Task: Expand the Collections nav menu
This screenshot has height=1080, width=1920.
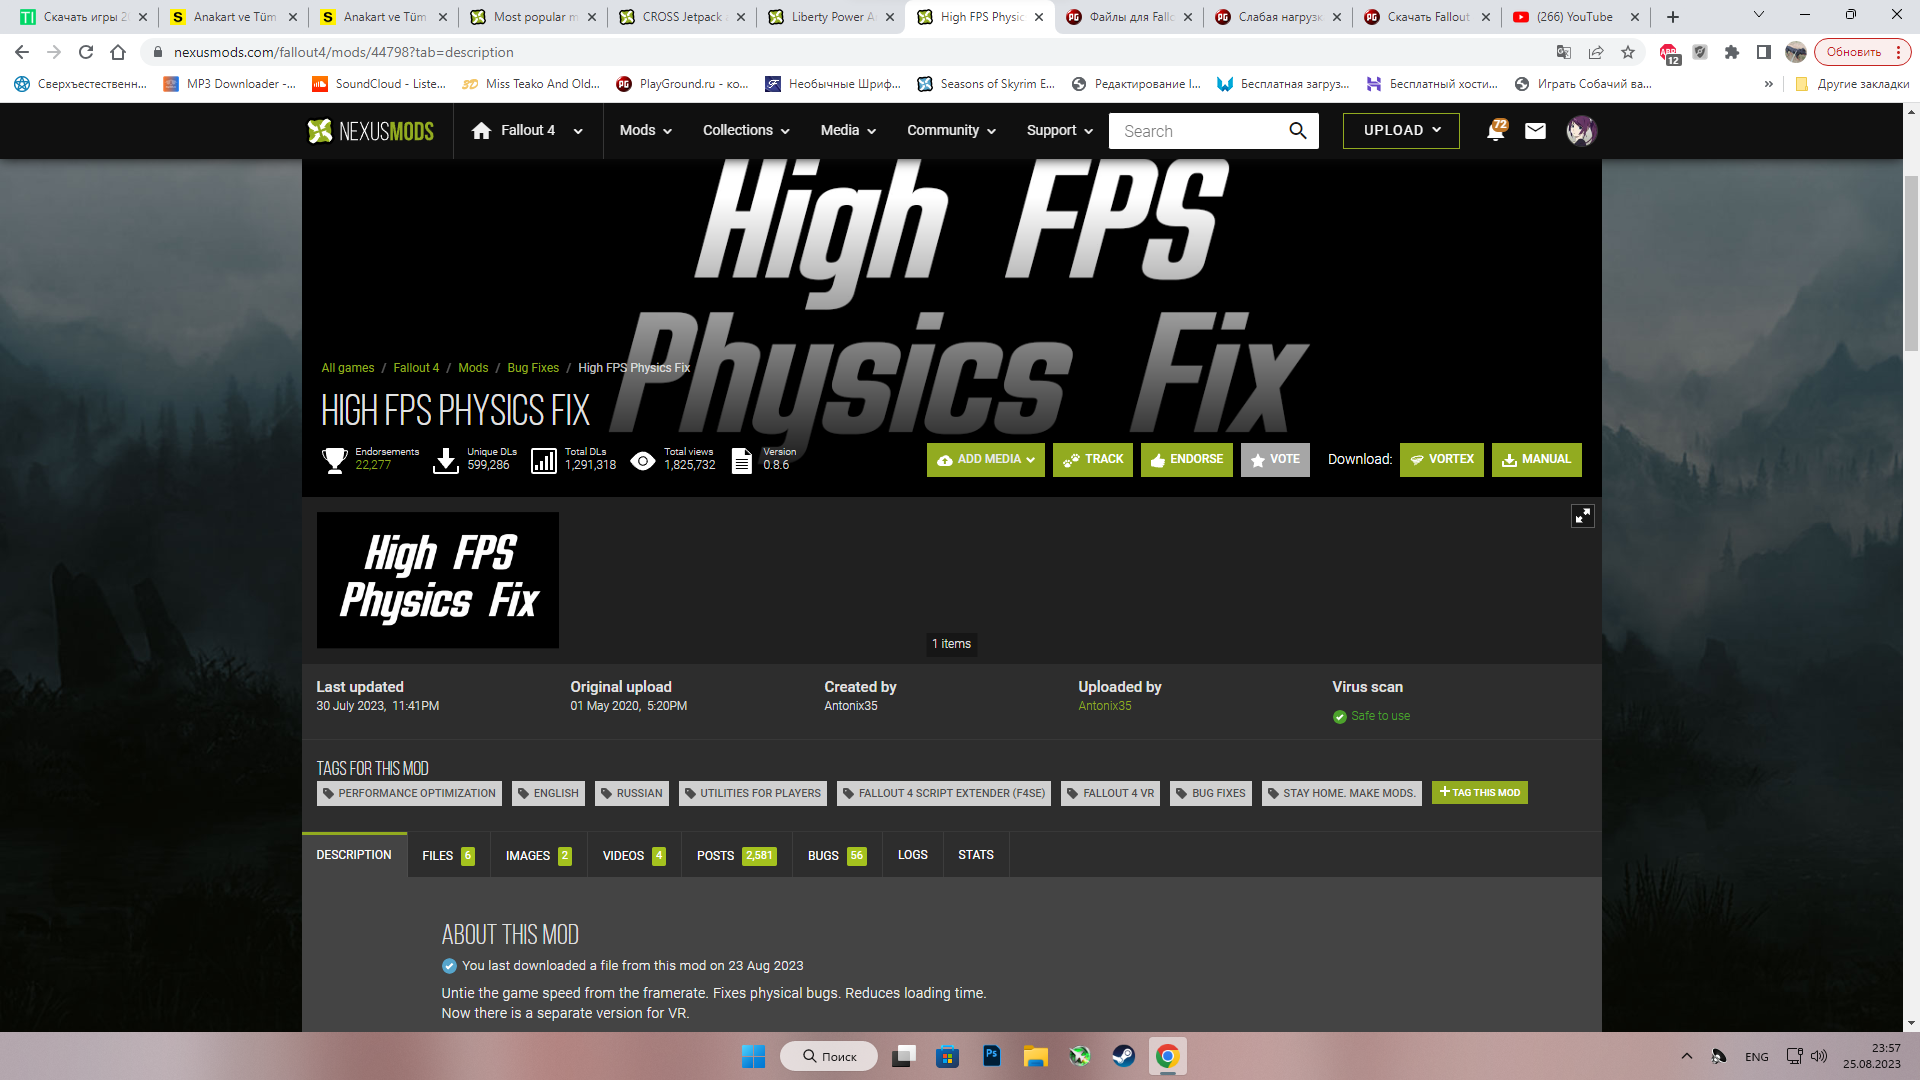Action: pos(746,131)
